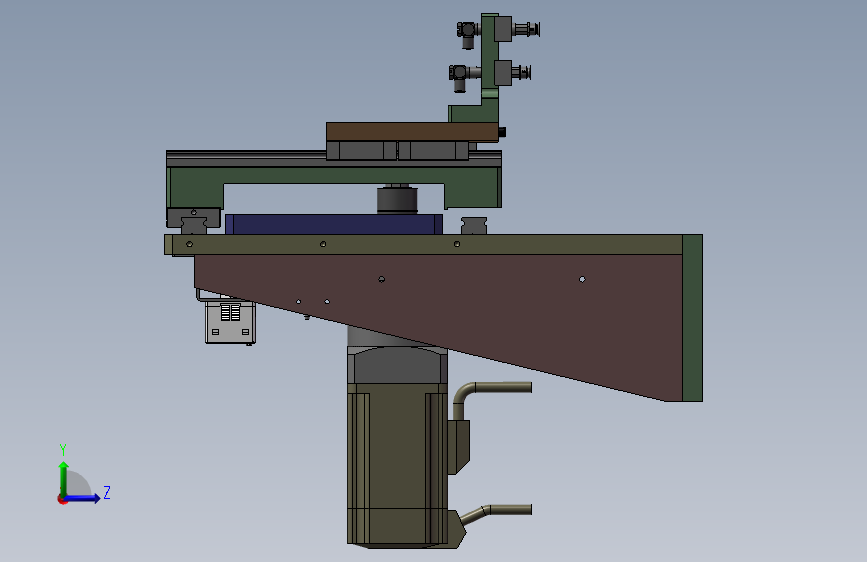Select the green bridge-shaped carriage frame
This screenshot has height=562, width=867.
334,176
